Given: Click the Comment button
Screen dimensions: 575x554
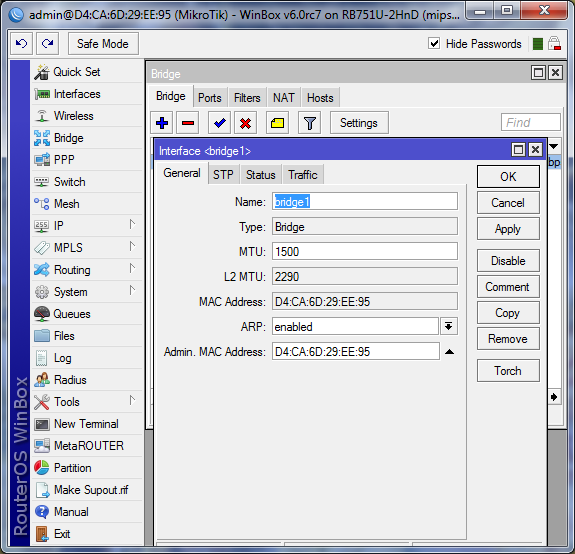Looking at the screenshot, I should tap(508, 287).
